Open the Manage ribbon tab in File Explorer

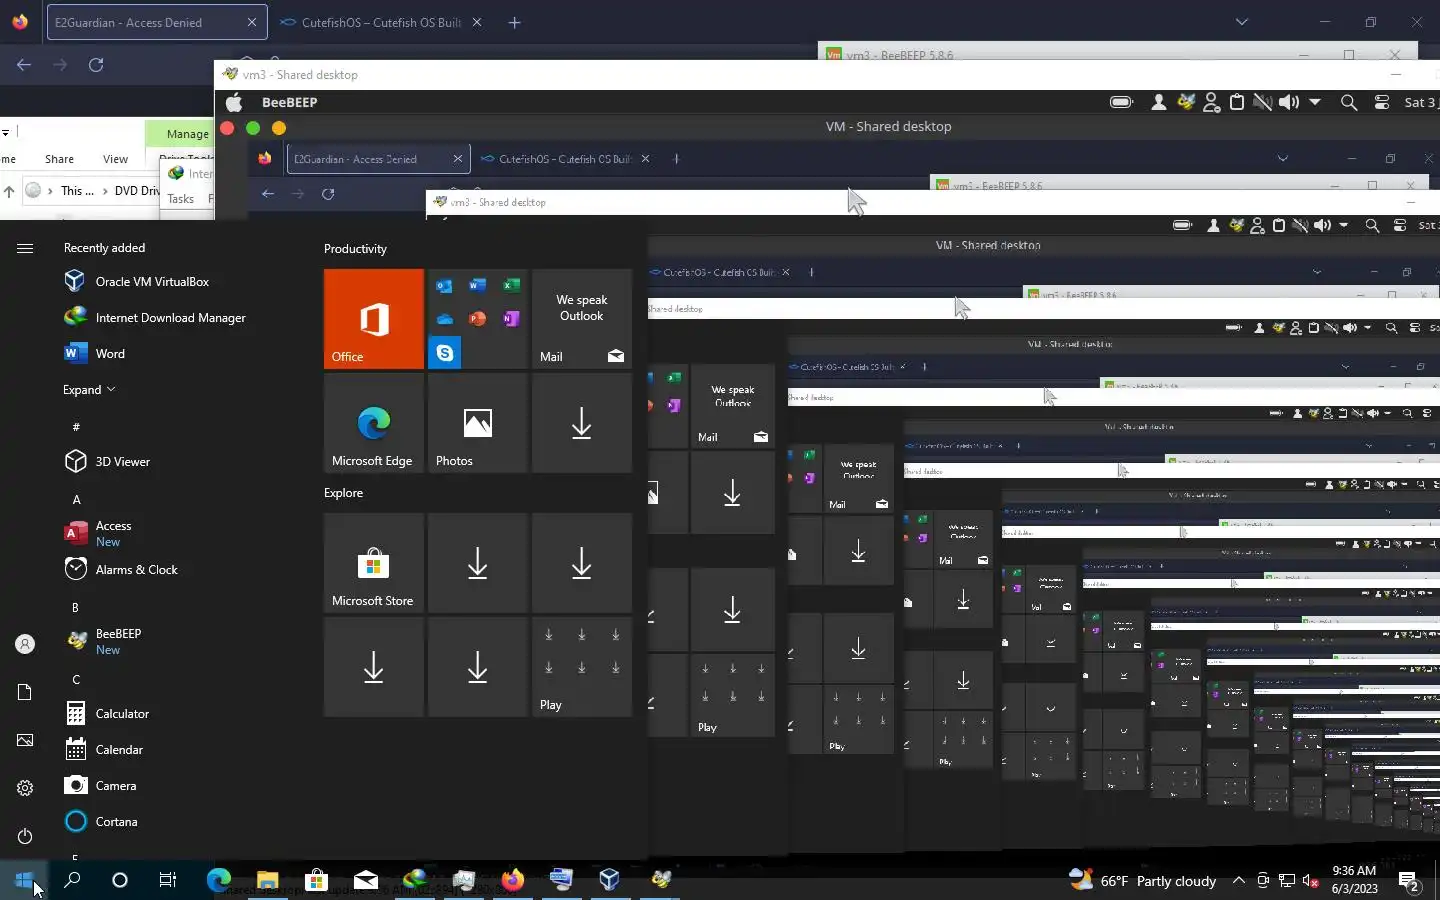[x=187, y=133]
